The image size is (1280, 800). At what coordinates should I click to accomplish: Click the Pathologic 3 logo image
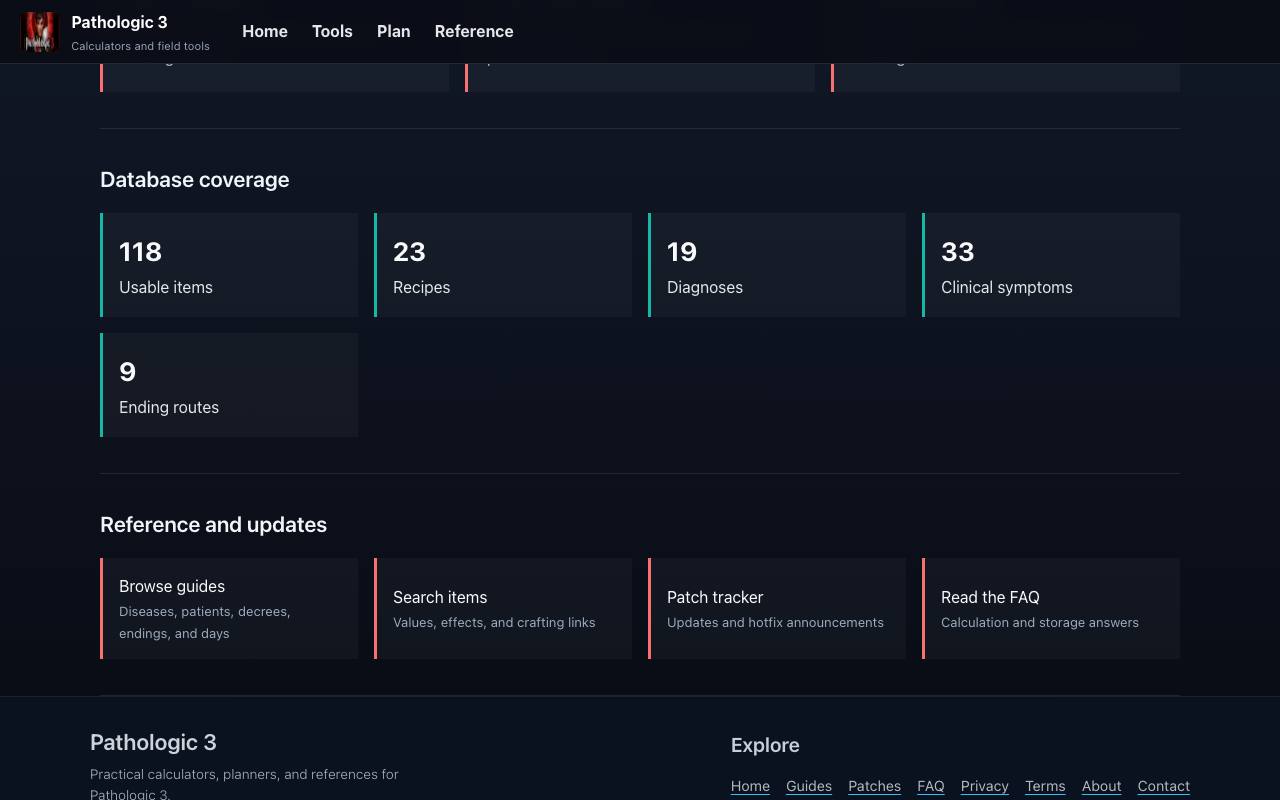(x=40, y=32)
